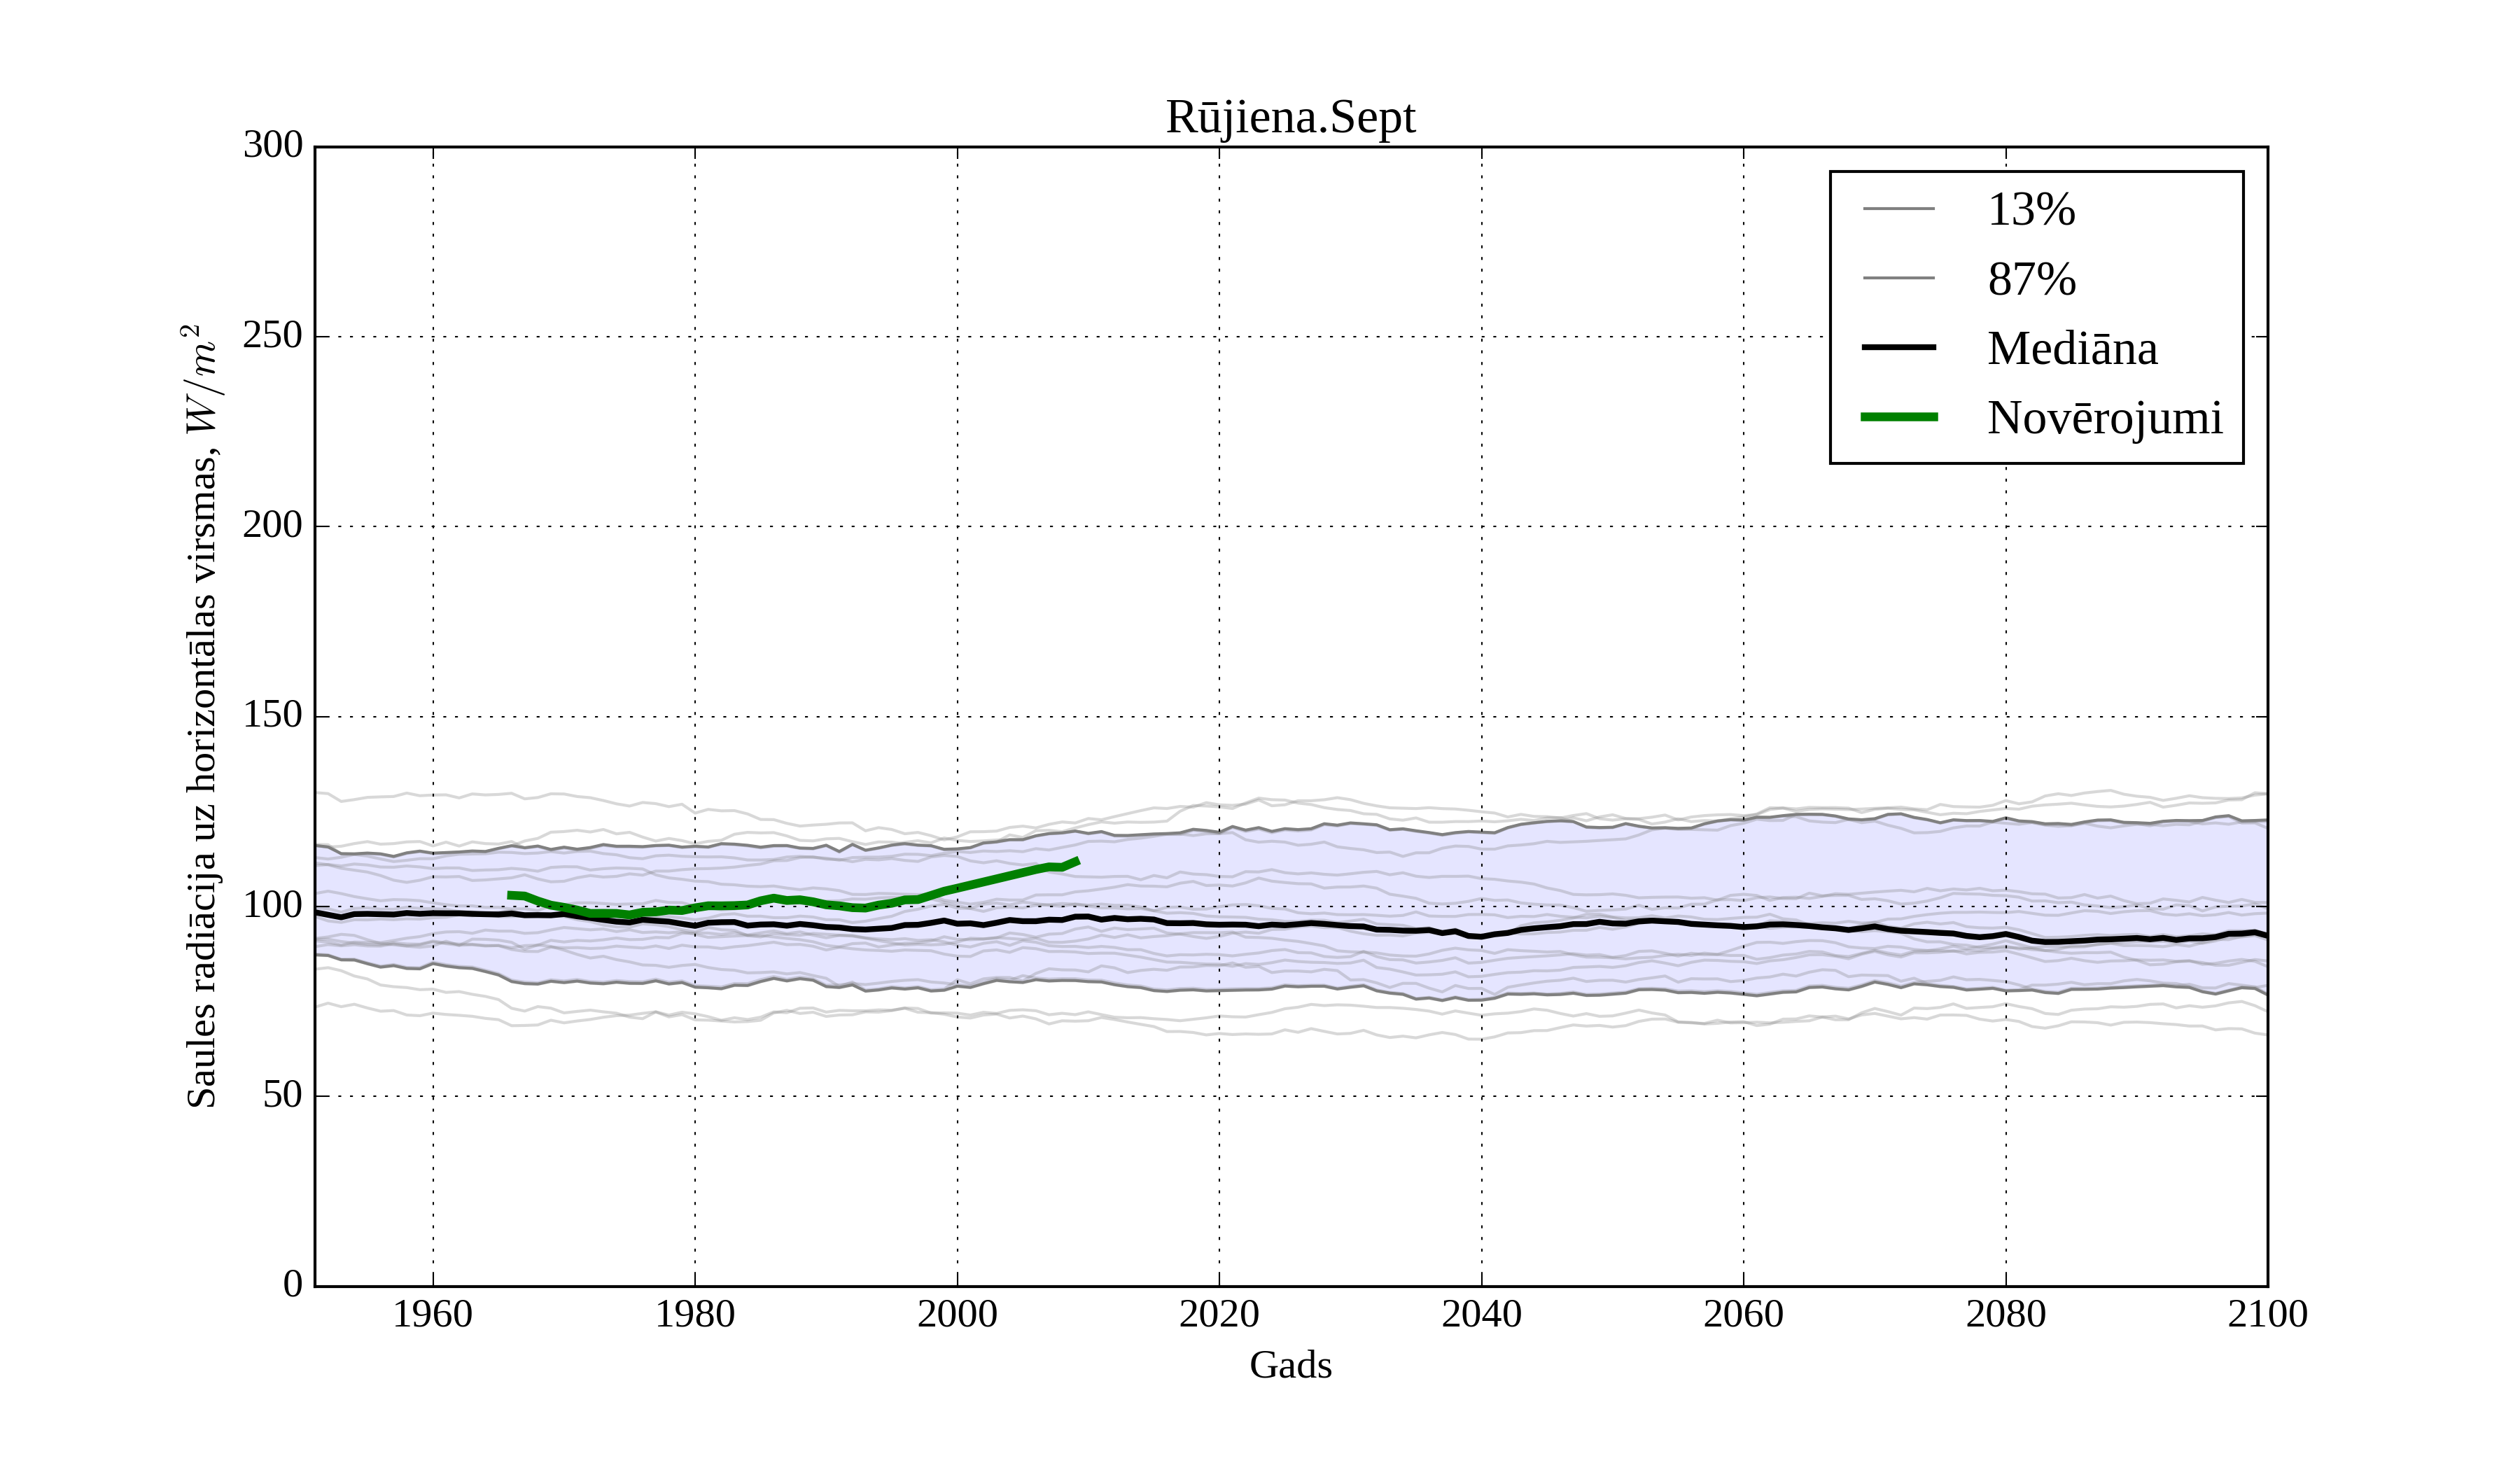Click the Mediāna legend label
Image resolution: width=2520 pixels, height=1470 pixels.
[x=2072, y=348]
